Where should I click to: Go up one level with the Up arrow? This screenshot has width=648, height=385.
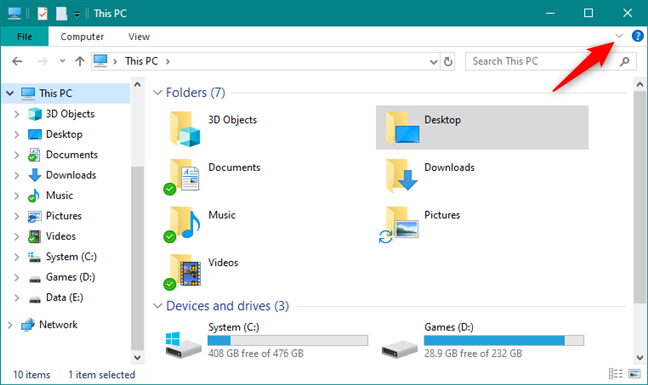(80, 62)
